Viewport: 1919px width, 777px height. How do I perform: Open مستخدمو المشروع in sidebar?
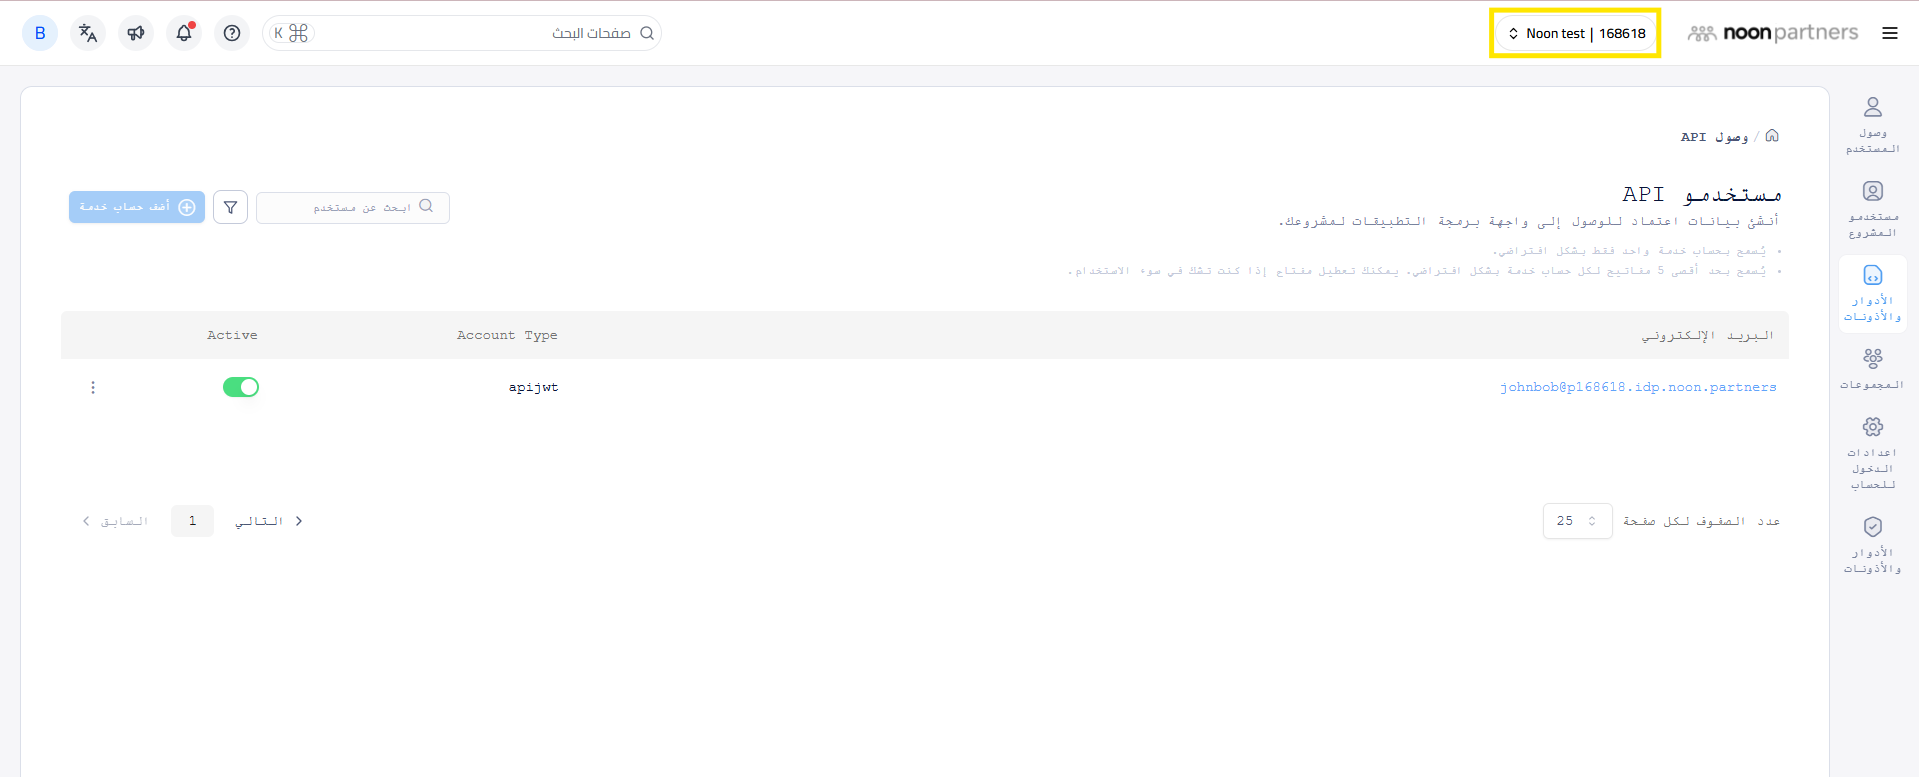pyautogui.click(x=1873, y=208)
